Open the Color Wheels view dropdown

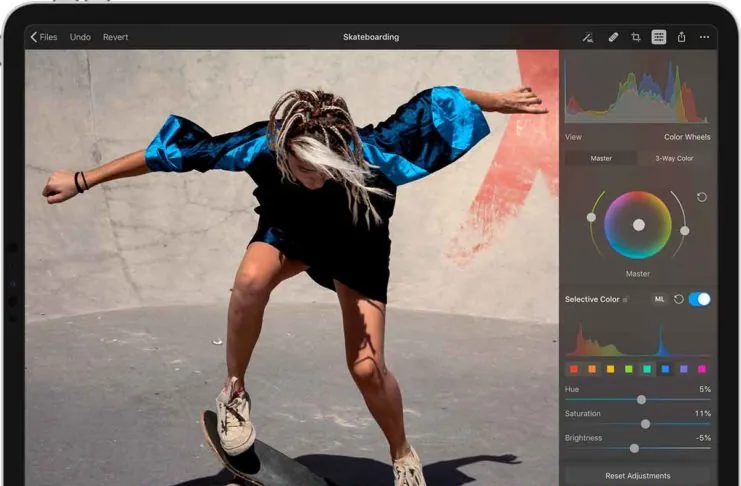point(686,137)
